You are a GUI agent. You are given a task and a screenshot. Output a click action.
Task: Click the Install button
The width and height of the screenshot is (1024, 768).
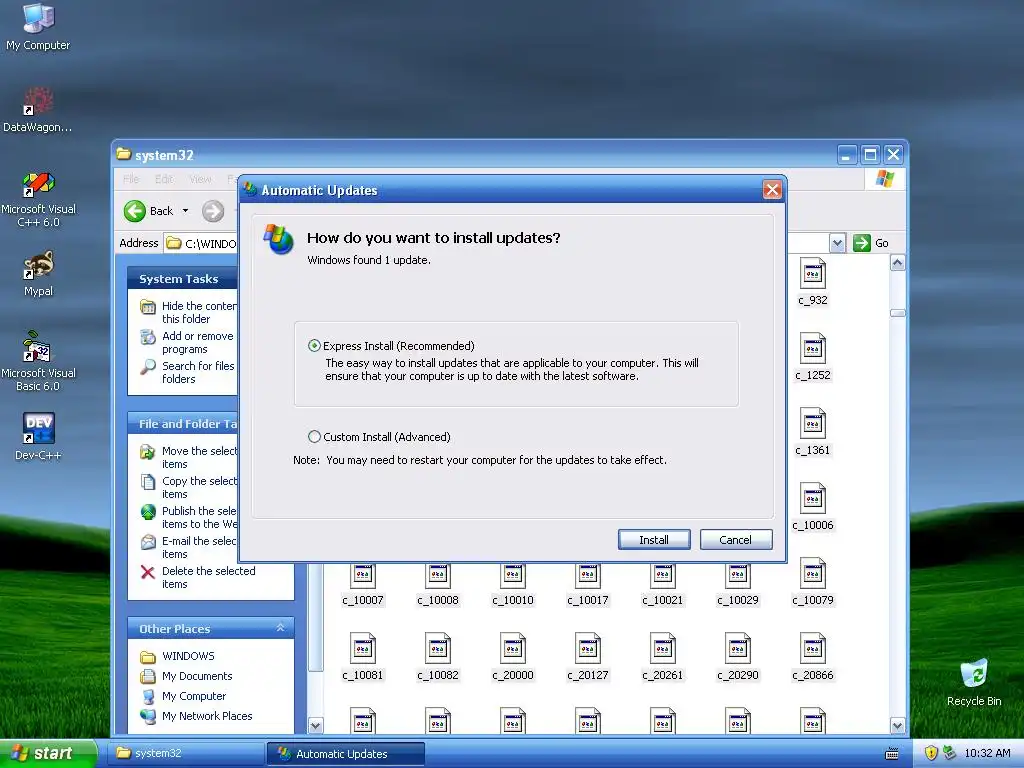(x=654, y=539)
